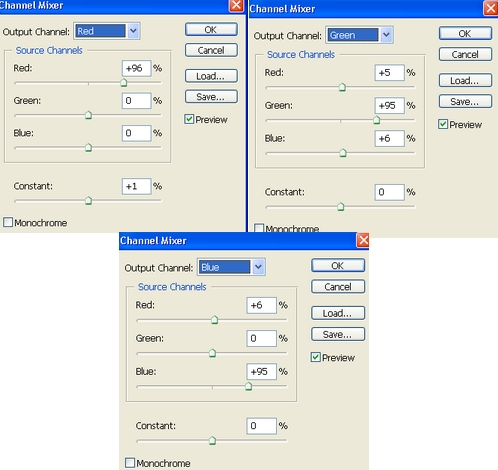Open the Output Channel dropdown showing Red
The height and width of the screenshot is (470, 498).
[107, 31]
